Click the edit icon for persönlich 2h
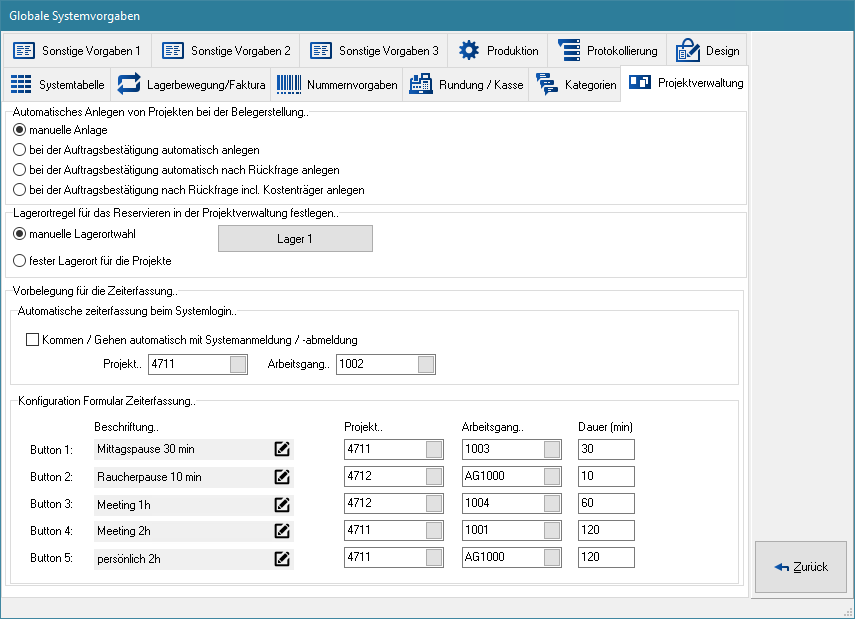 282,558
